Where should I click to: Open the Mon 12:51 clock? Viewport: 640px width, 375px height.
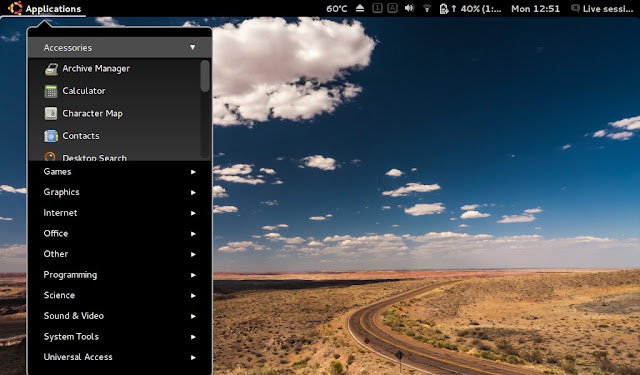[536, 9]
